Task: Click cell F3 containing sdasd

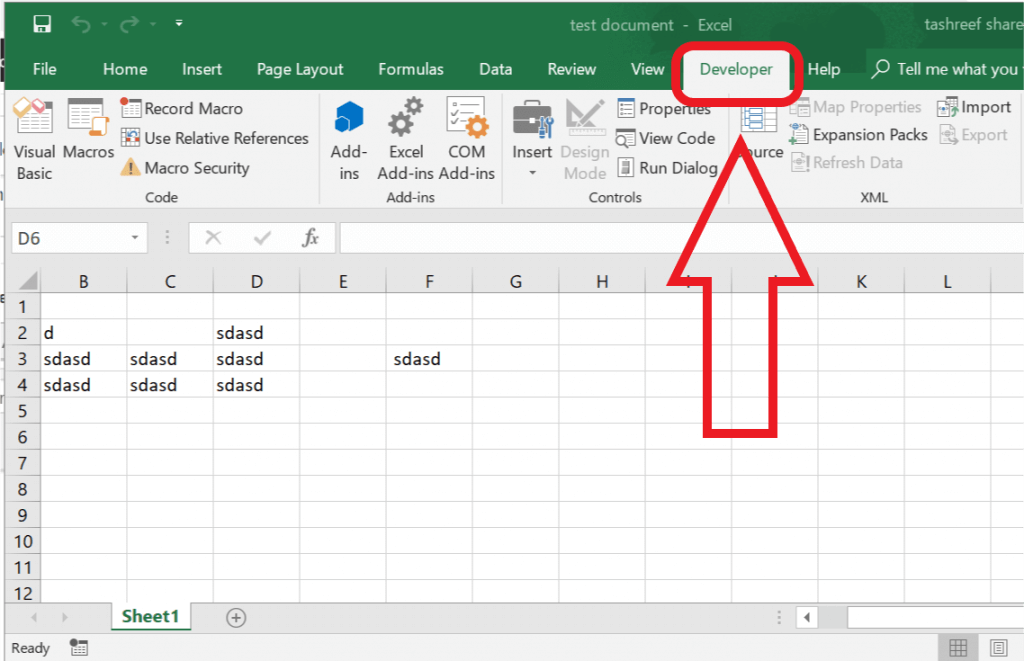Action: pyautogui.click(x=429, y=359)
